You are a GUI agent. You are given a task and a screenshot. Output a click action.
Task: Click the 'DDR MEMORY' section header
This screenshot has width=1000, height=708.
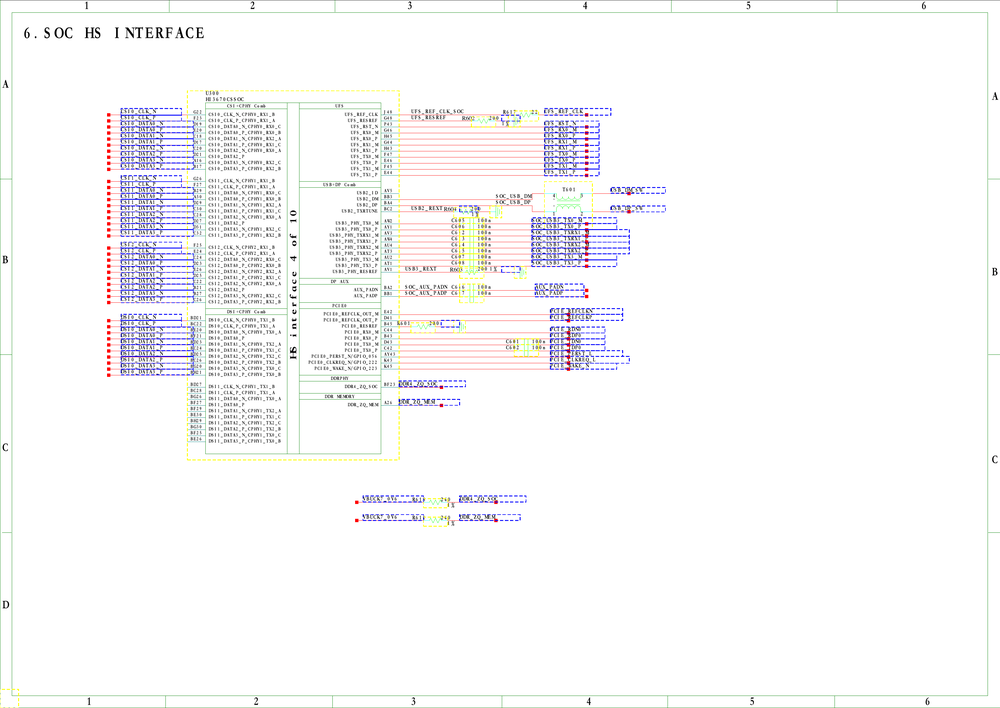pos(339,396)
